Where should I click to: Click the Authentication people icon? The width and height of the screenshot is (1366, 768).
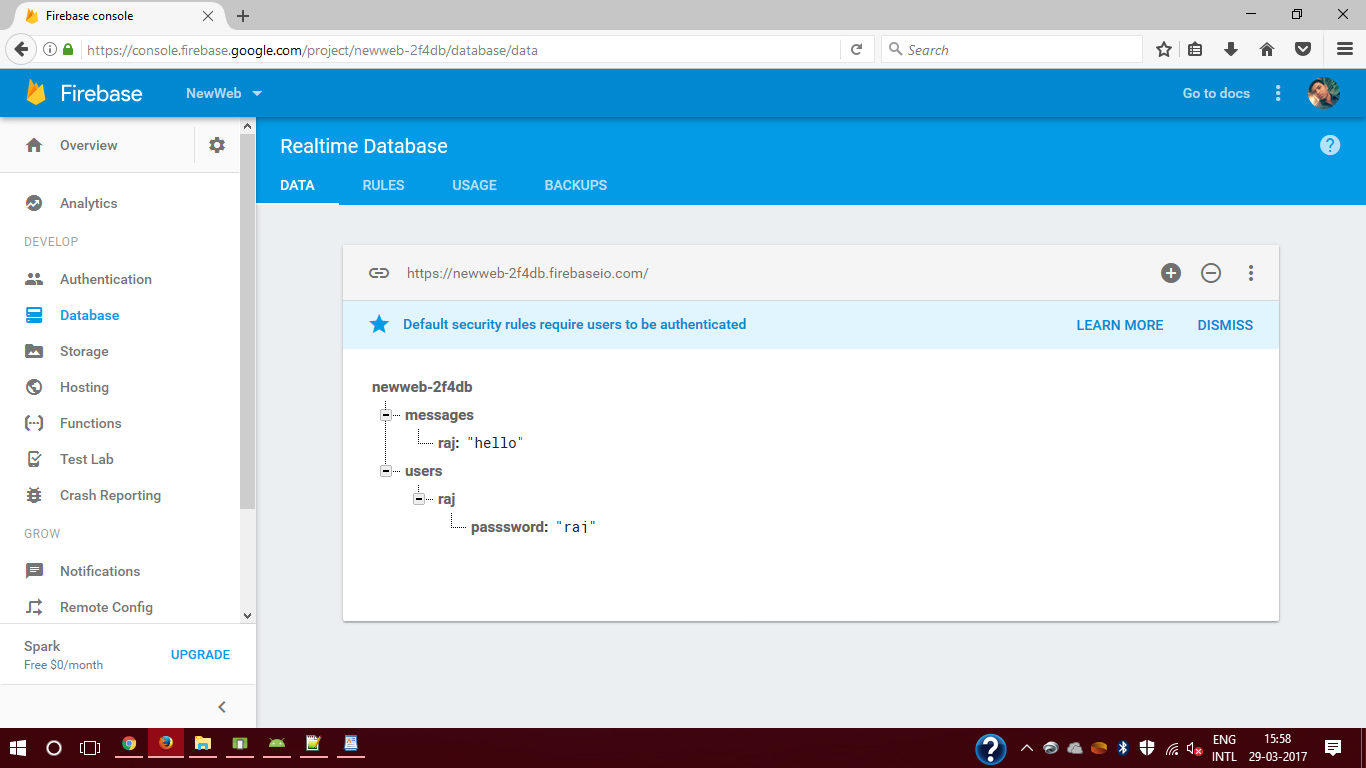(34, 279)
